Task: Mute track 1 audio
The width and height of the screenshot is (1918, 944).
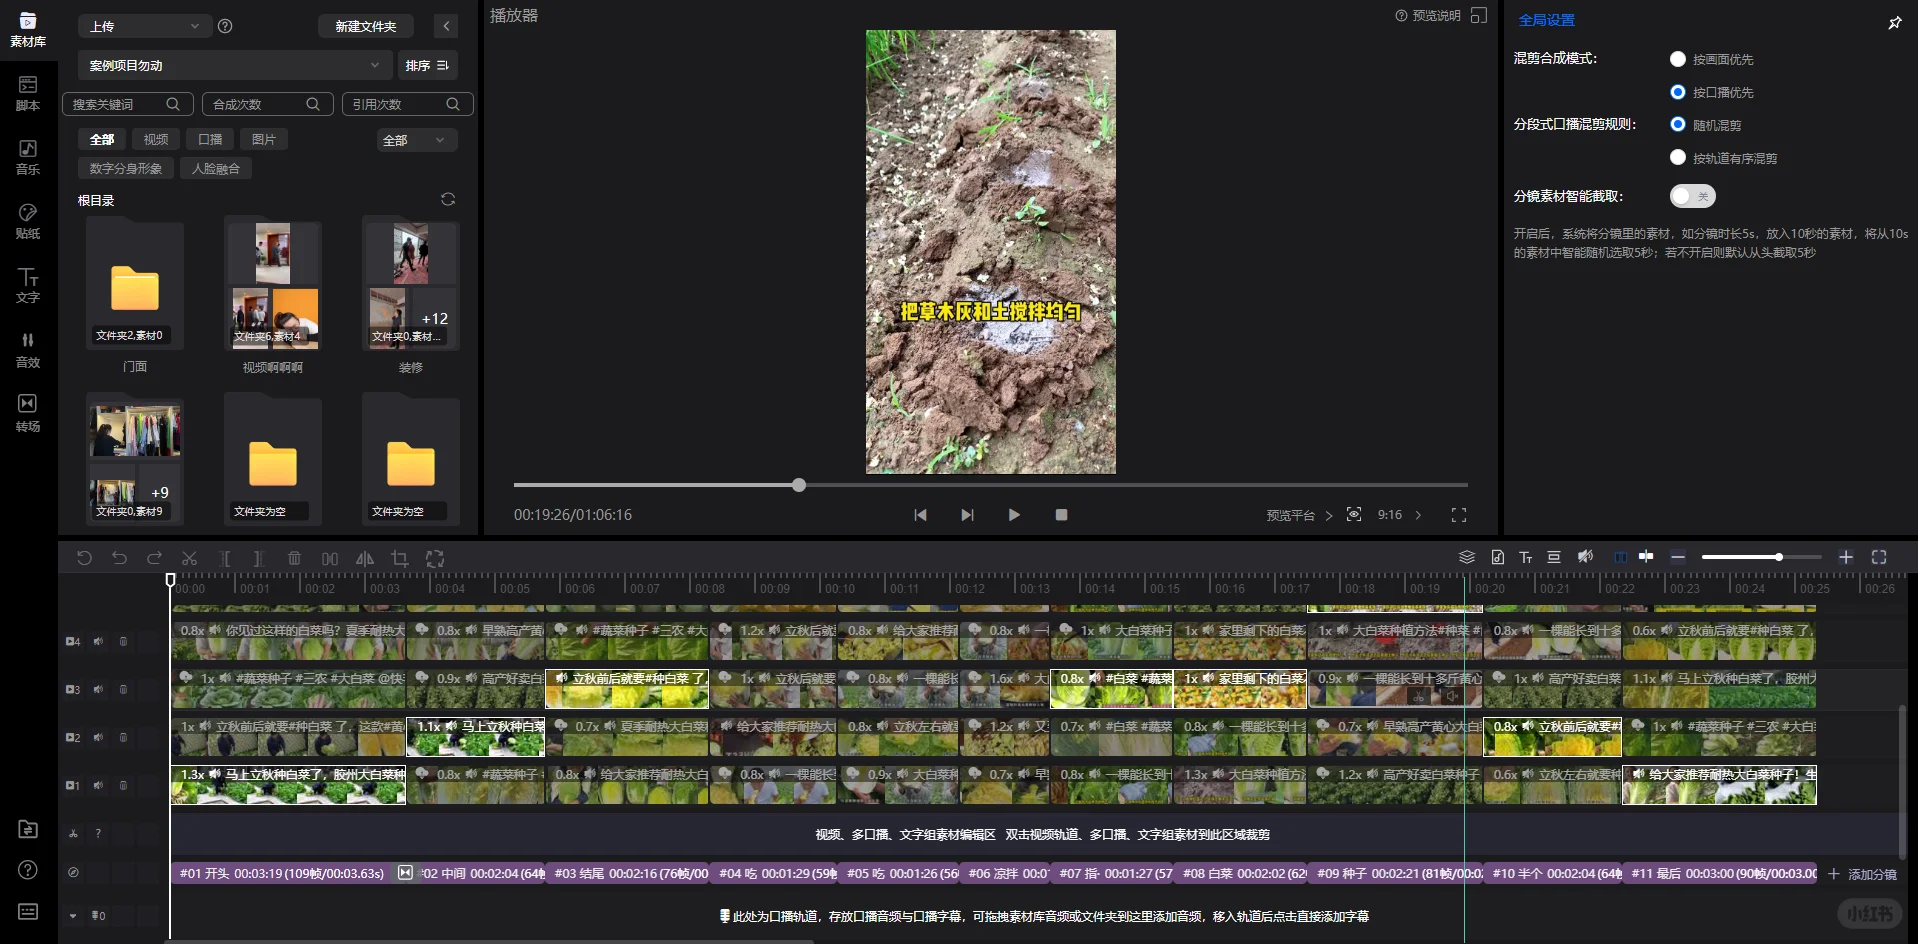Action: coord(98,785)
